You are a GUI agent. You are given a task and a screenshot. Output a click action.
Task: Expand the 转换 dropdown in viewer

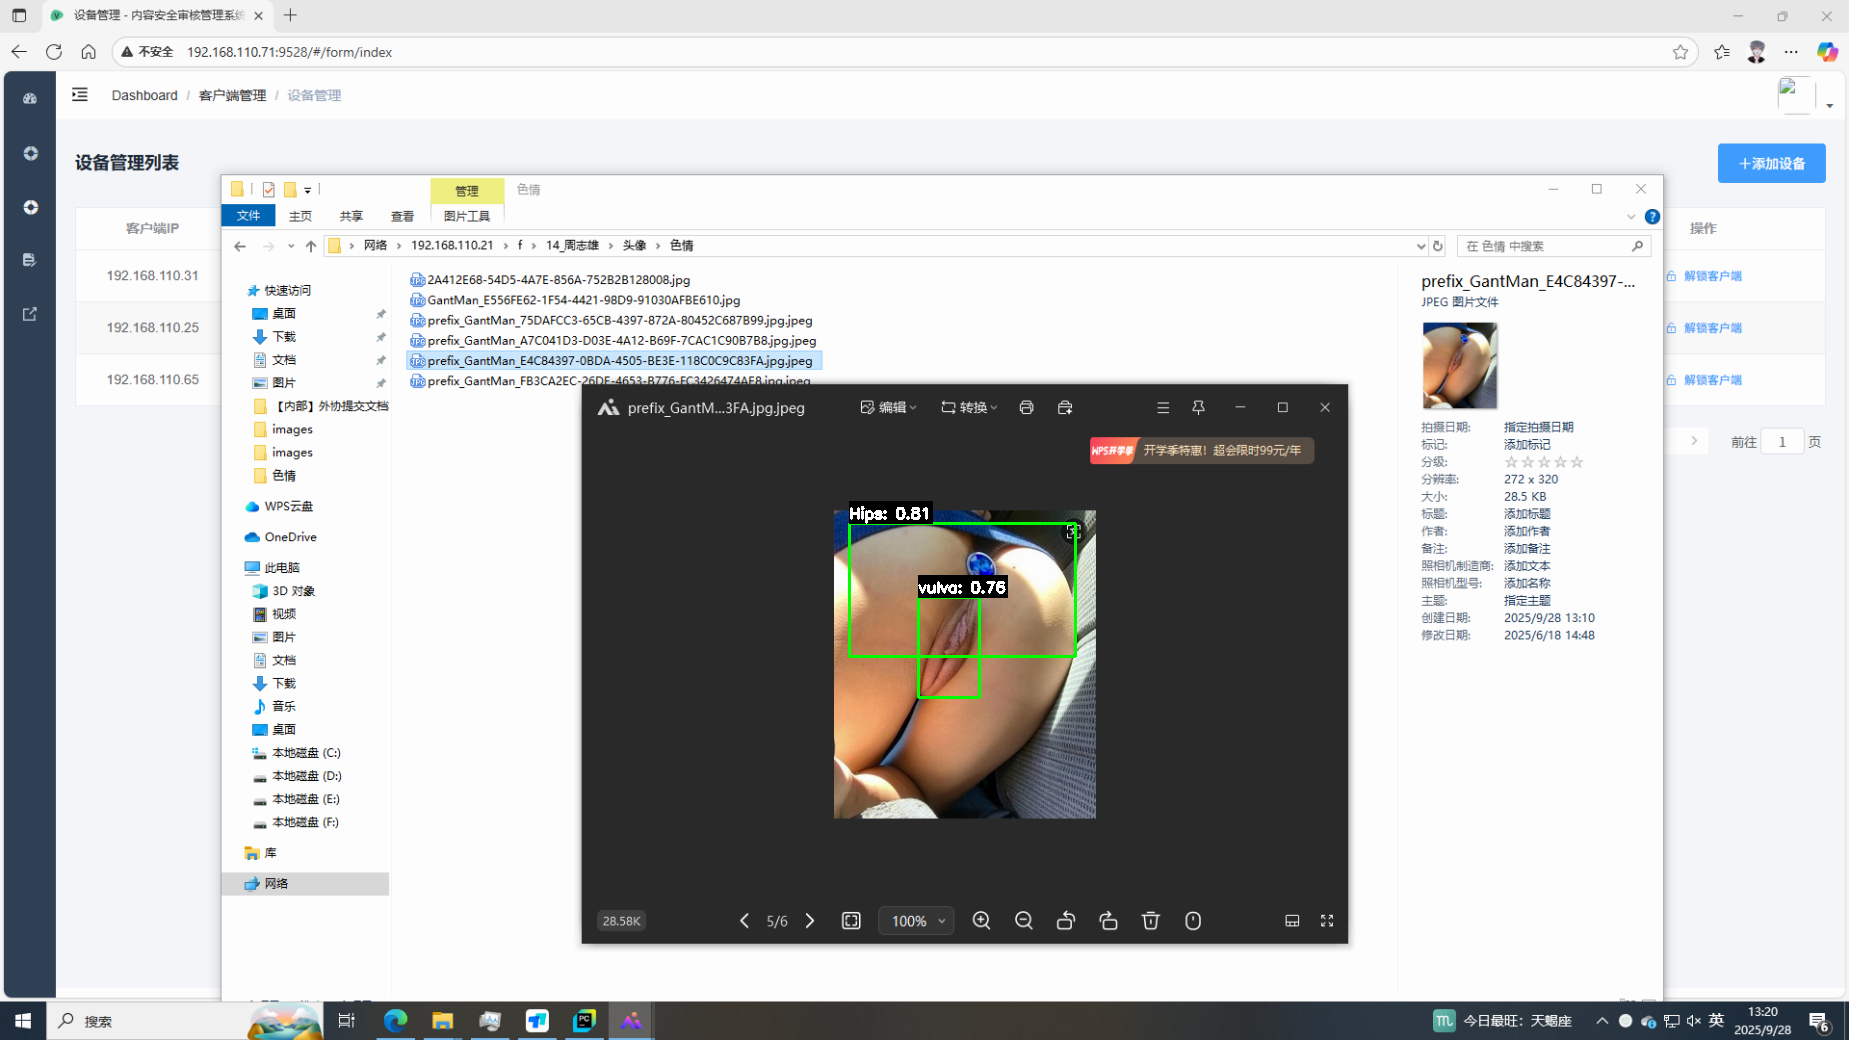[x=968, y=408]
